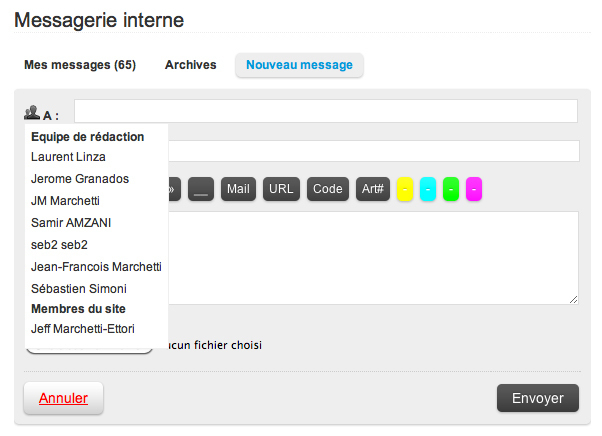Apply the magenta highlight color
The height and width of the screenshot is (436, 602).
pyautogui.click(x=474, y=189)
